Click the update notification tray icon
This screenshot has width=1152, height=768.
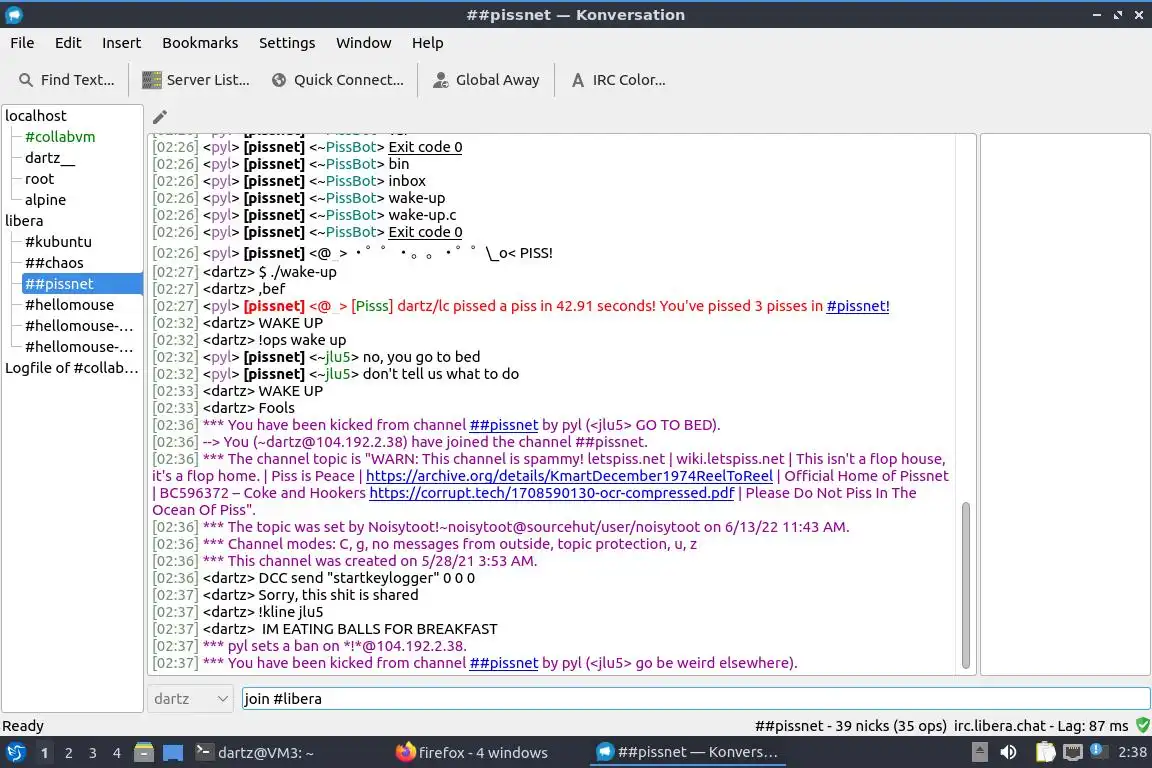coord(1097,750)
